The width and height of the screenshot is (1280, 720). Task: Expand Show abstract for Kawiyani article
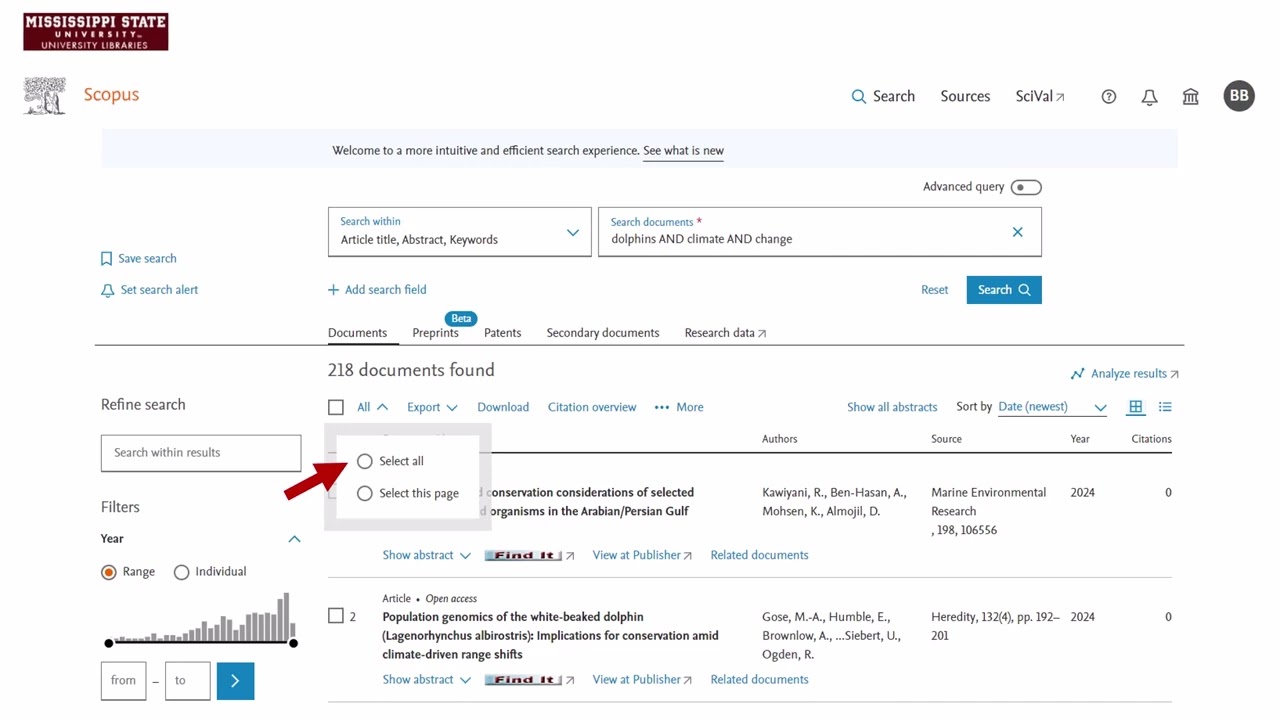click(426, 555)
